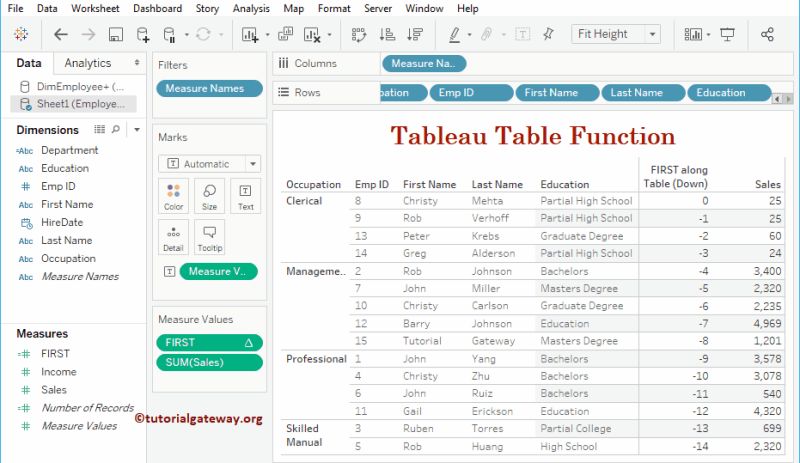Viewport: 800px width, 463px height.
Task: Select the Number of Records measure
Action: click(x=87, y=407)
